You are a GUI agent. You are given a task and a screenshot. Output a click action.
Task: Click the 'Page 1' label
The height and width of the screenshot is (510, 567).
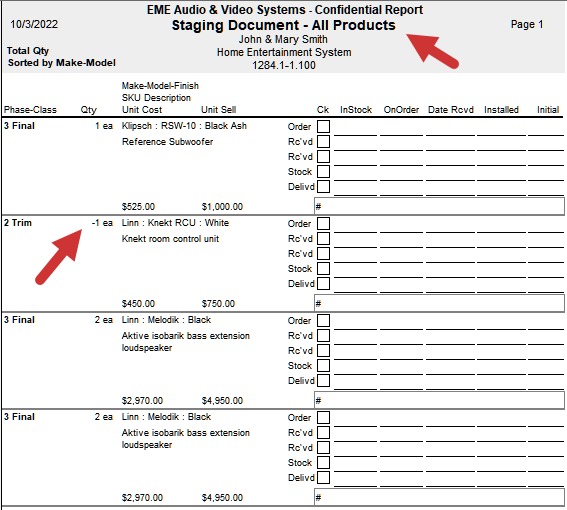(x=527, y=24)
